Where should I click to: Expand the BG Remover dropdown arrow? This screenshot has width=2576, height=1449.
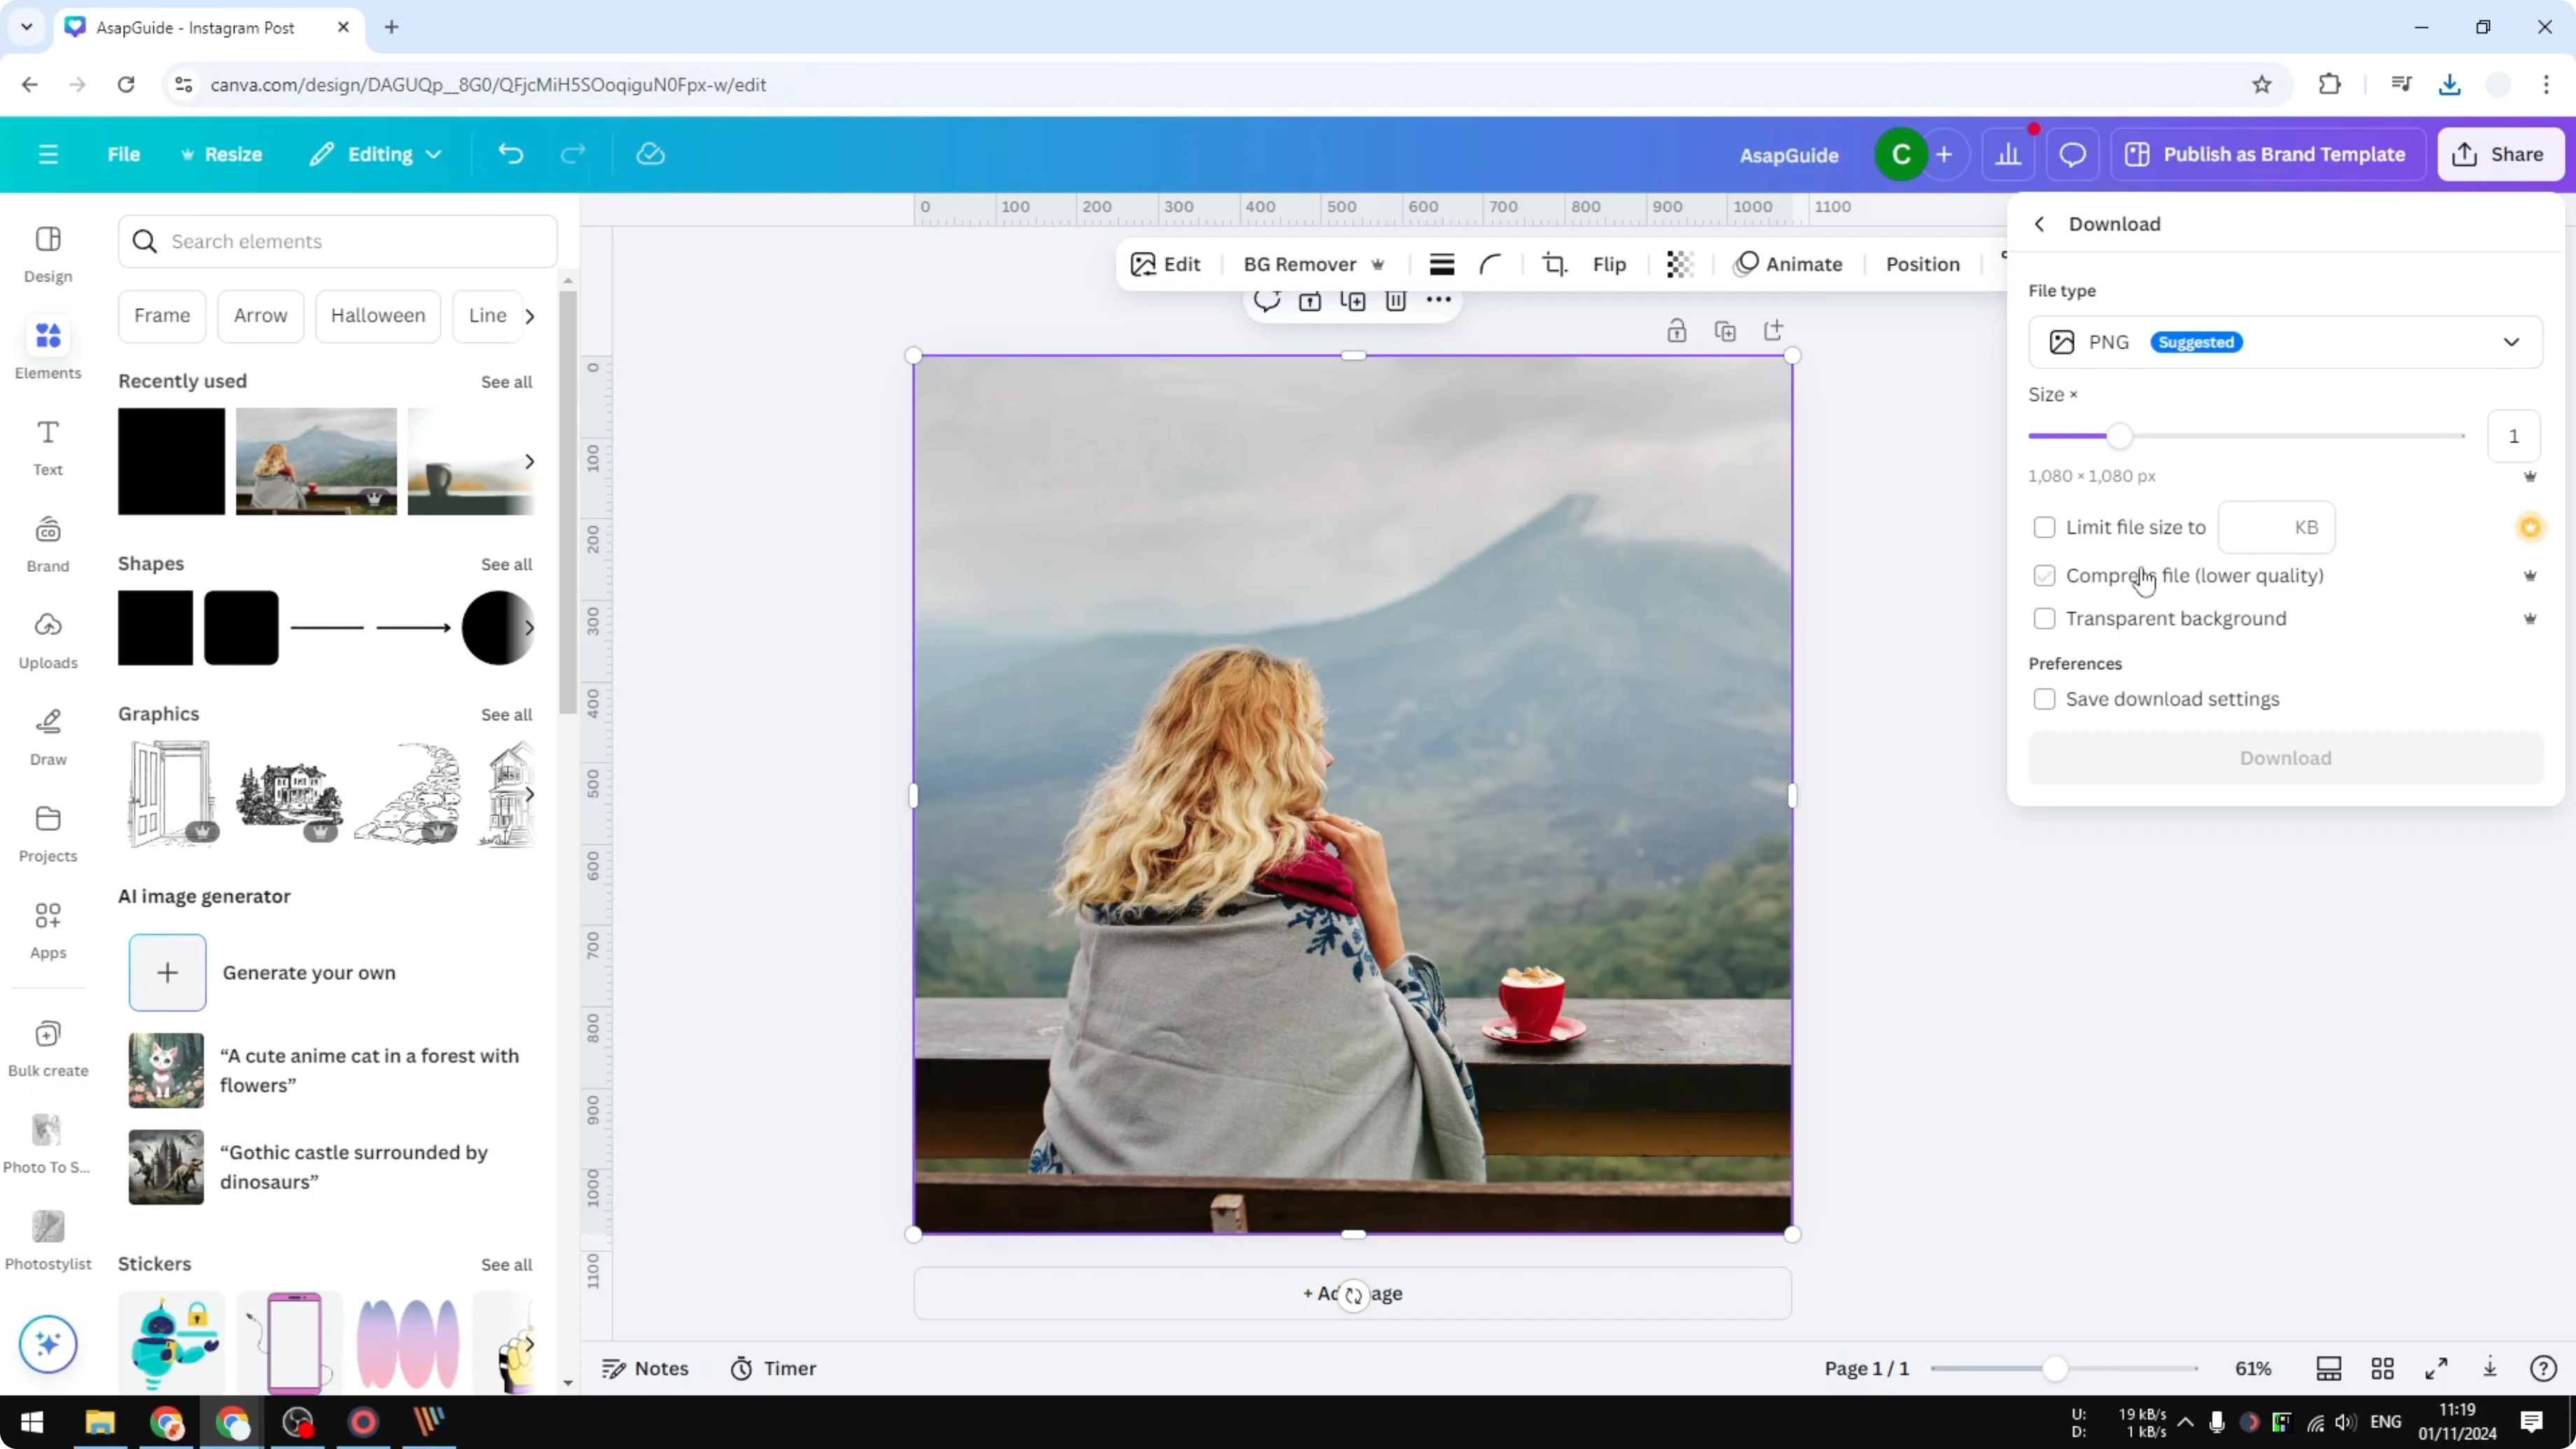(1379, 264)
